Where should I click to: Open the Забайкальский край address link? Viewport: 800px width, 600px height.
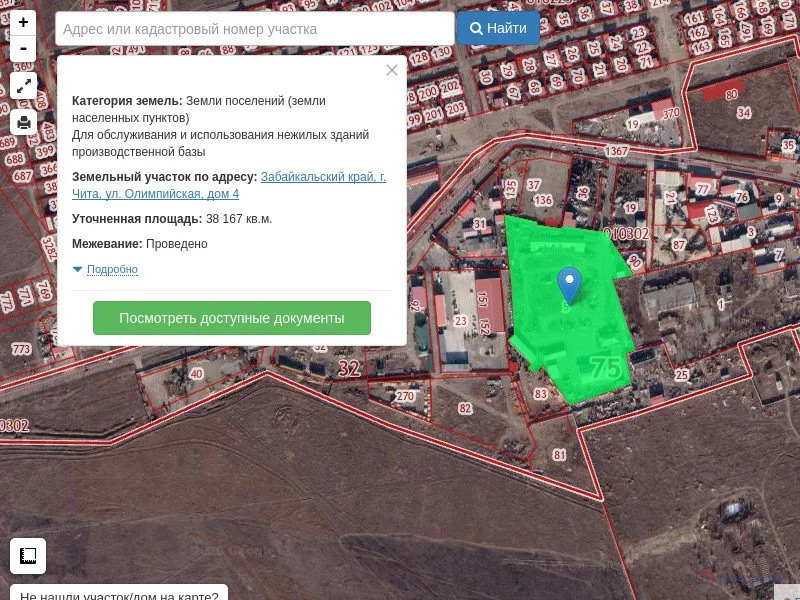[323, 177]
